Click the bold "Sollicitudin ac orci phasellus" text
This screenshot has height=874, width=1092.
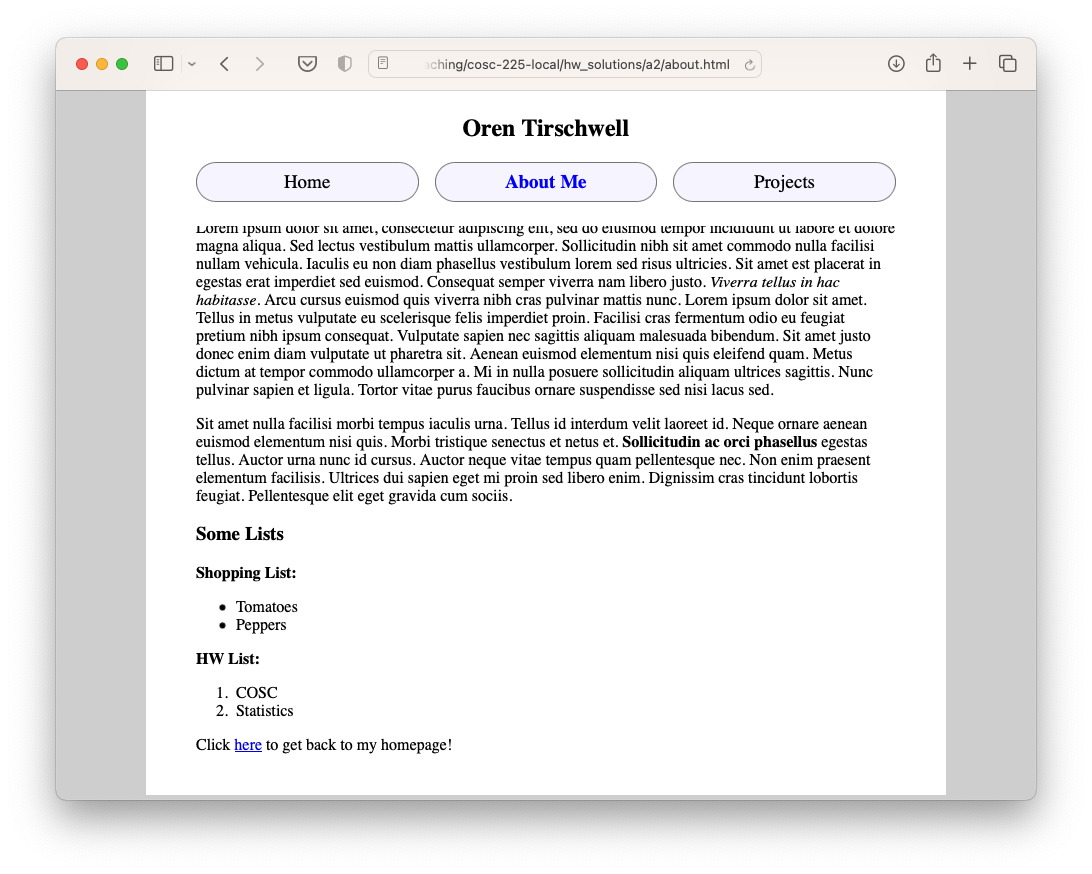pyautogui.click(x=719, y=442)
